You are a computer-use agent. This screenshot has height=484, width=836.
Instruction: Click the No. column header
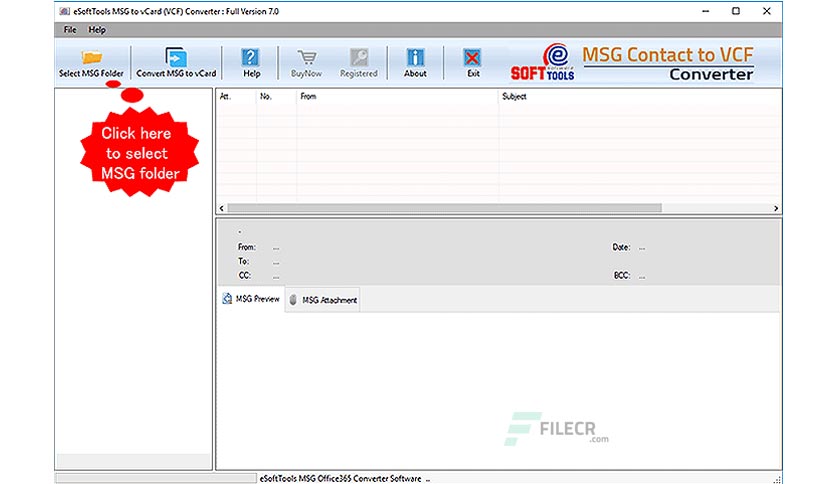[x=276, y=96]
